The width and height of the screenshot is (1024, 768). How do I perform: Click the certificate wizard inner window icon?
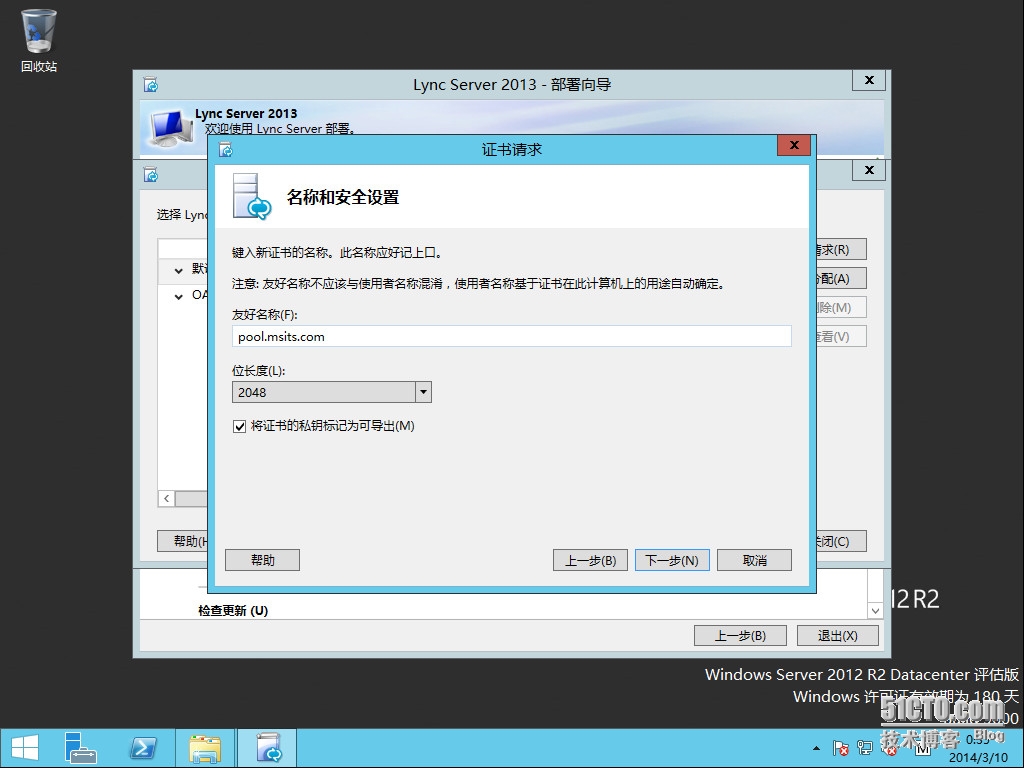151,175
